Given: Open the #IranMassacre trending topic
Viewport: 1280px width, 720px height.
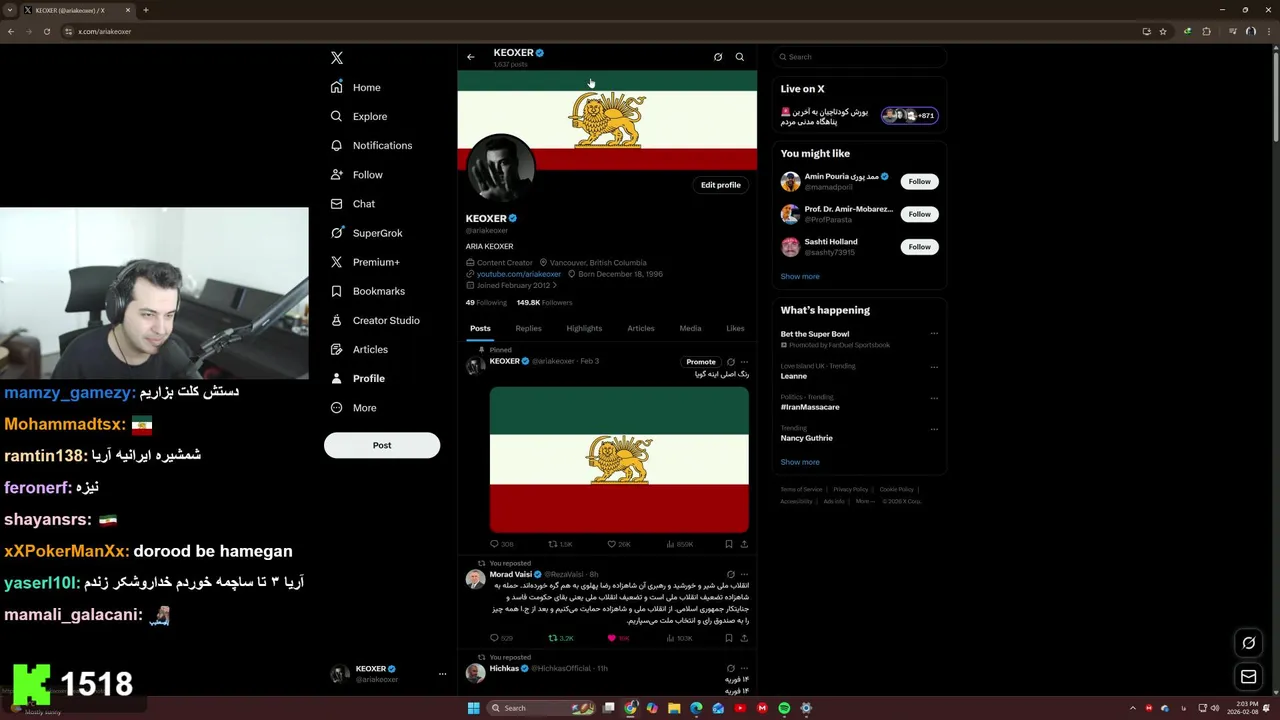Looking at the screenshot, I should [810, 407].
